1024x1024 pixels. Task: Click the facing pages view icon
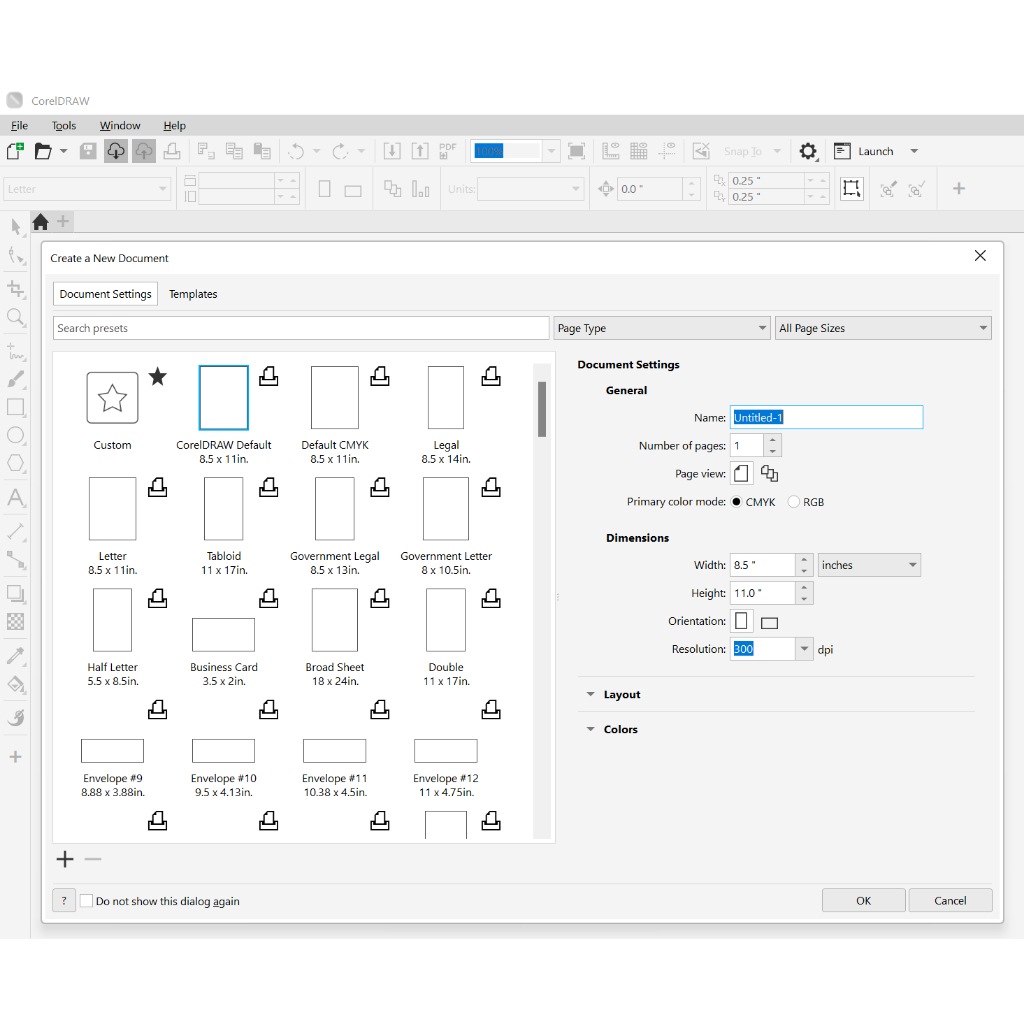(x=769, y=474)
